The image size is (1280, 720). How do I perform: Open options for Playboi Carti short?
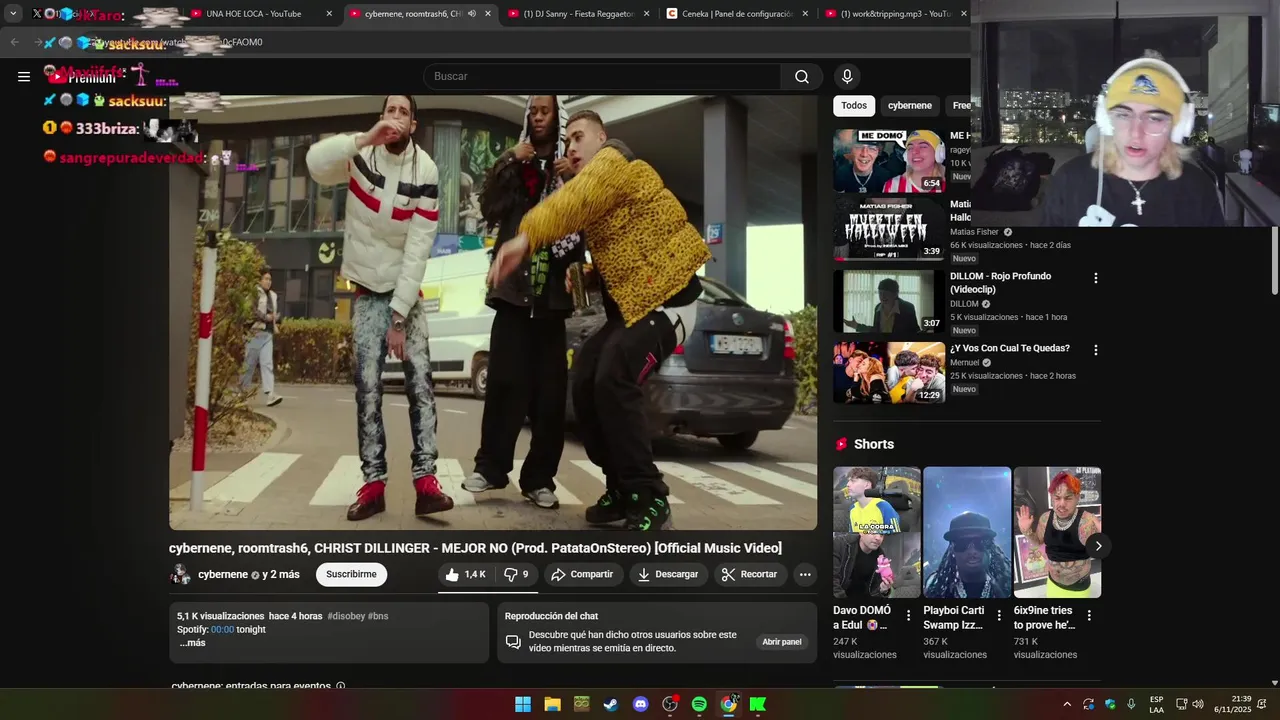coord(998,616)
